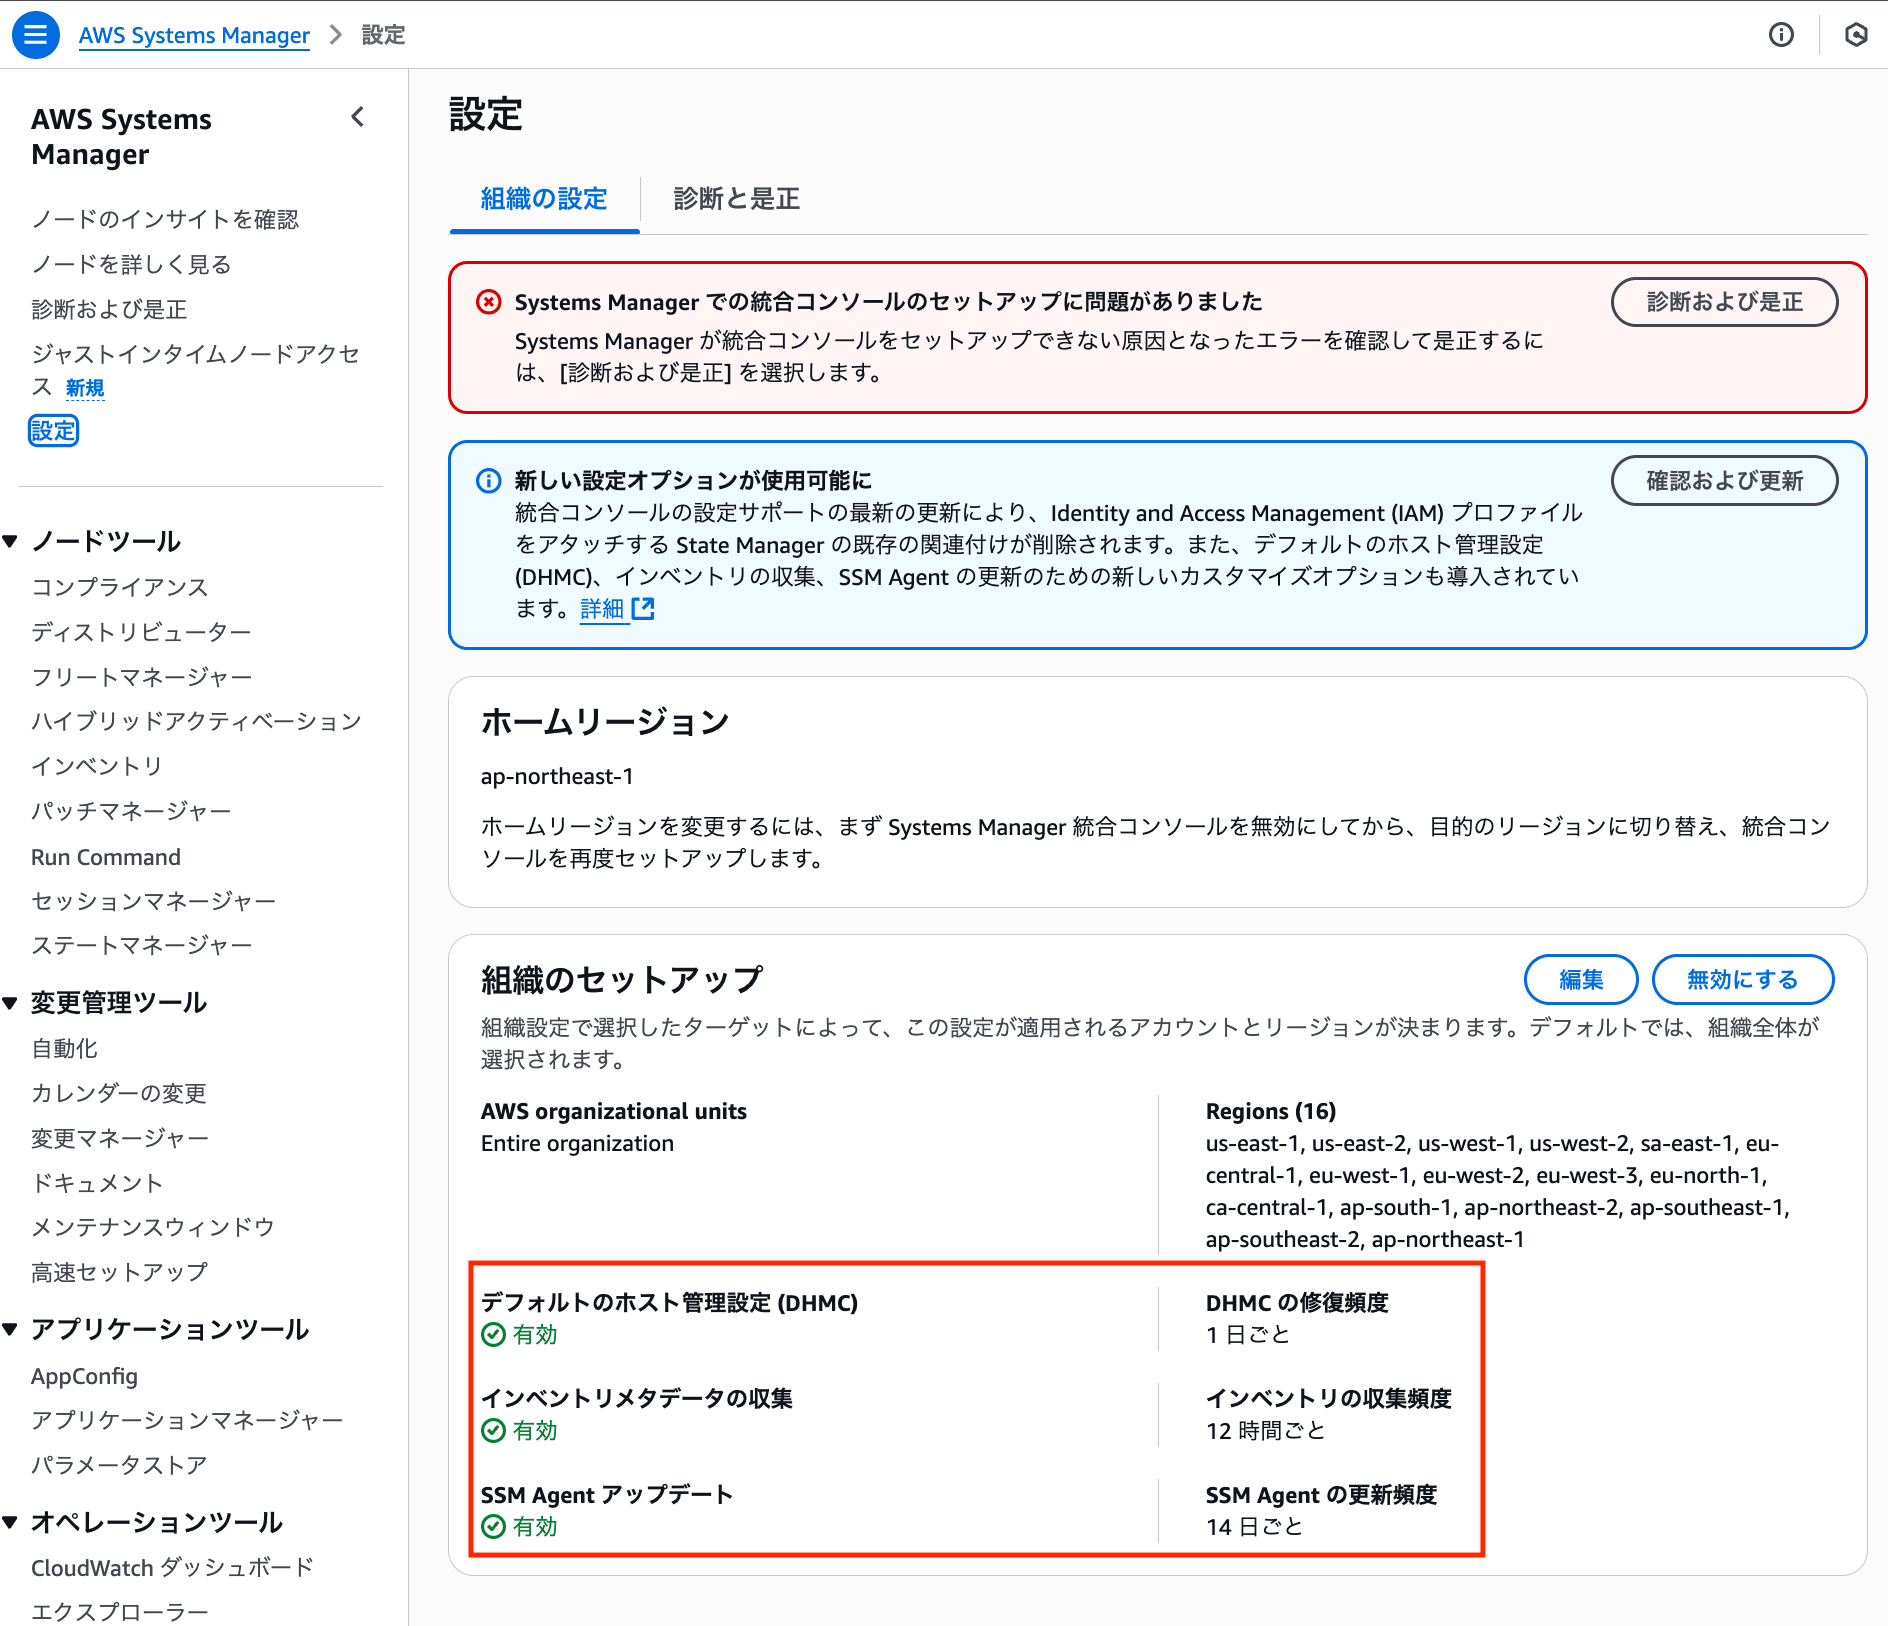Click the 無効にする button
The height and width of the screenshot is (1626, 1888).
click(1742, 980)
